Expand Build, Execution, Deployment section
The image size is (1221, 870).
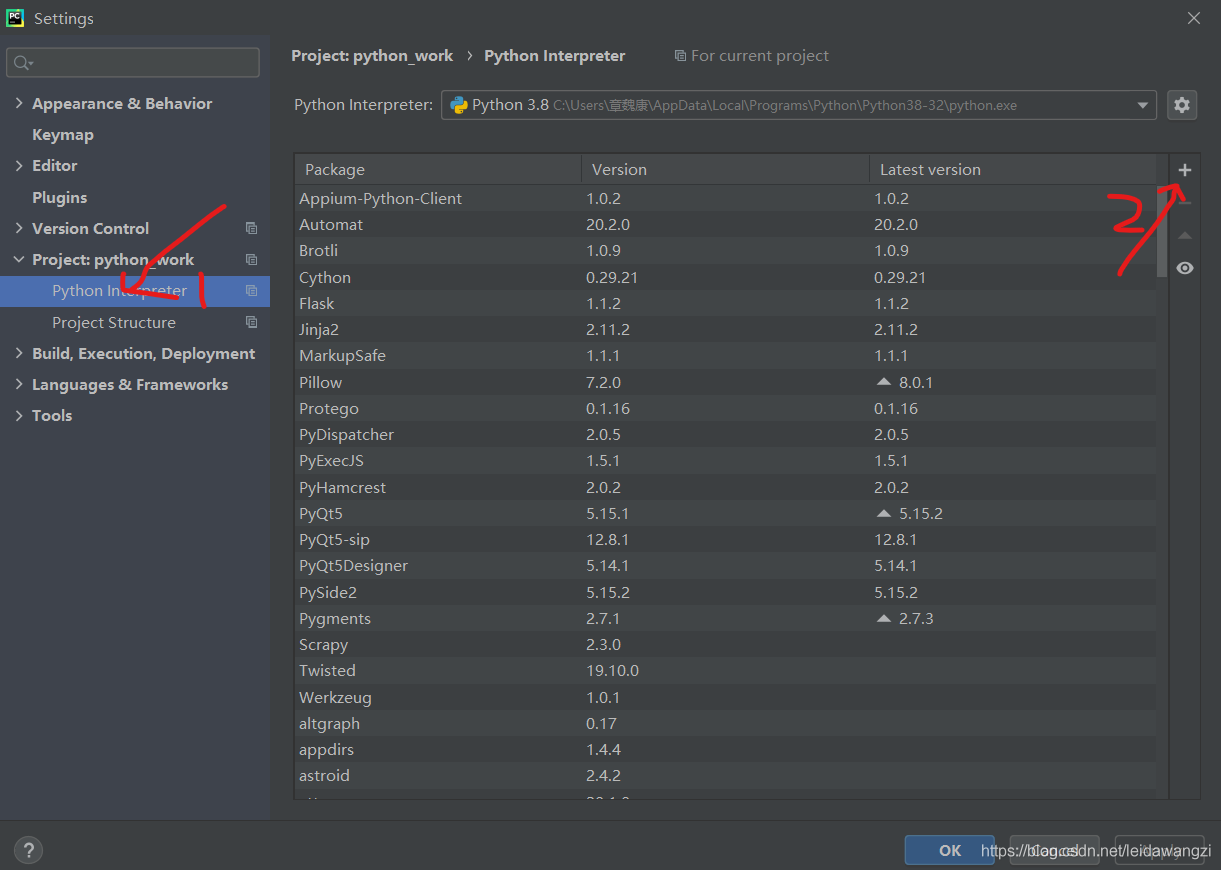tap(19, 354)
